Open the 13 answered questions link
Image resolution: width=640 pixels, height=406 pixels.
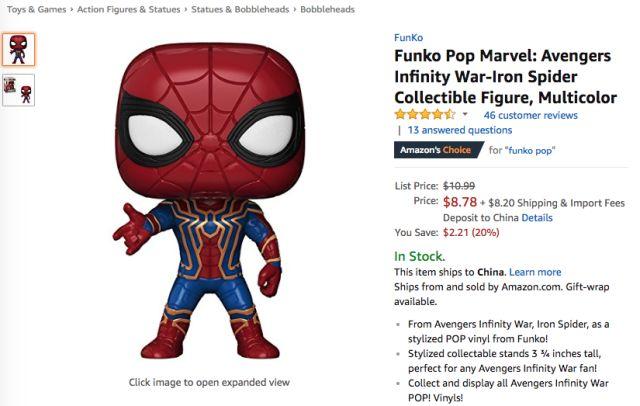click(x=459, y=130)
